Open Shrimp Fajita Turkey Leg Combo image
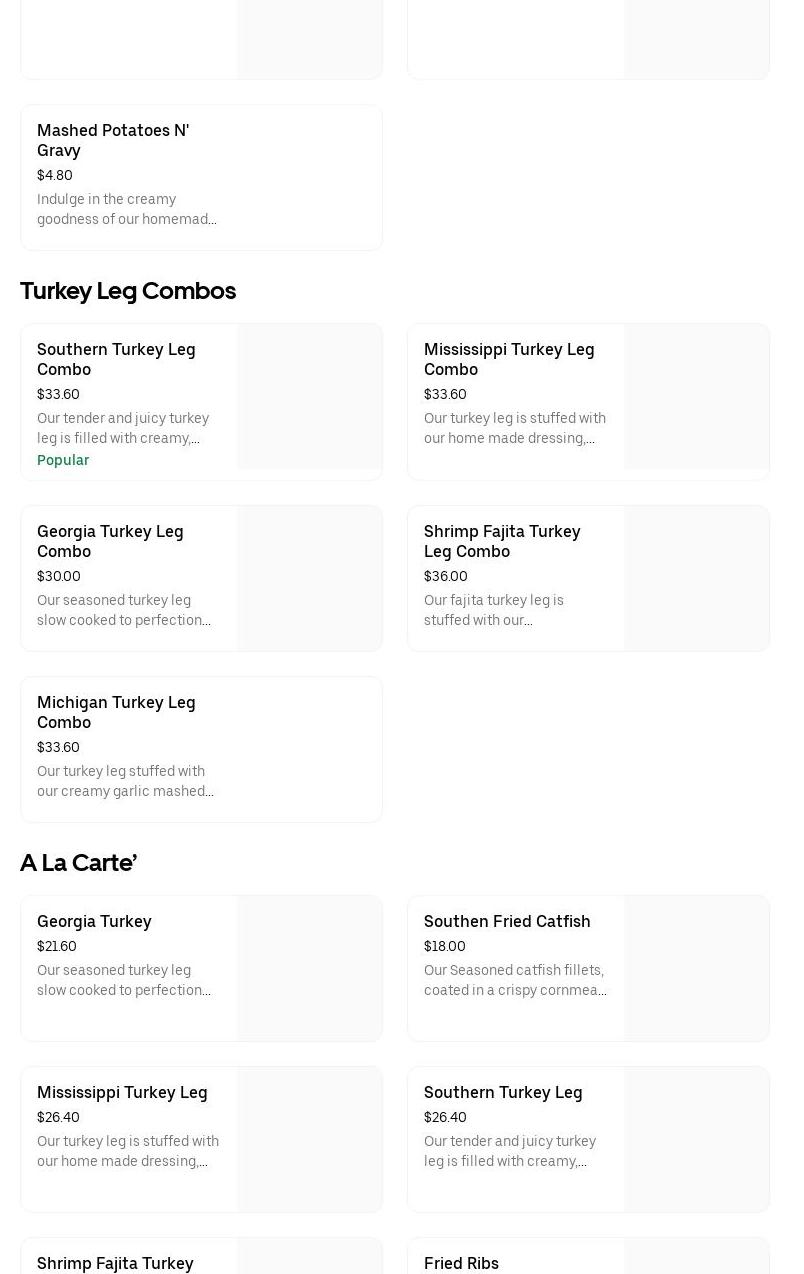Screen dimensions: 804x1274 (696, 578)
